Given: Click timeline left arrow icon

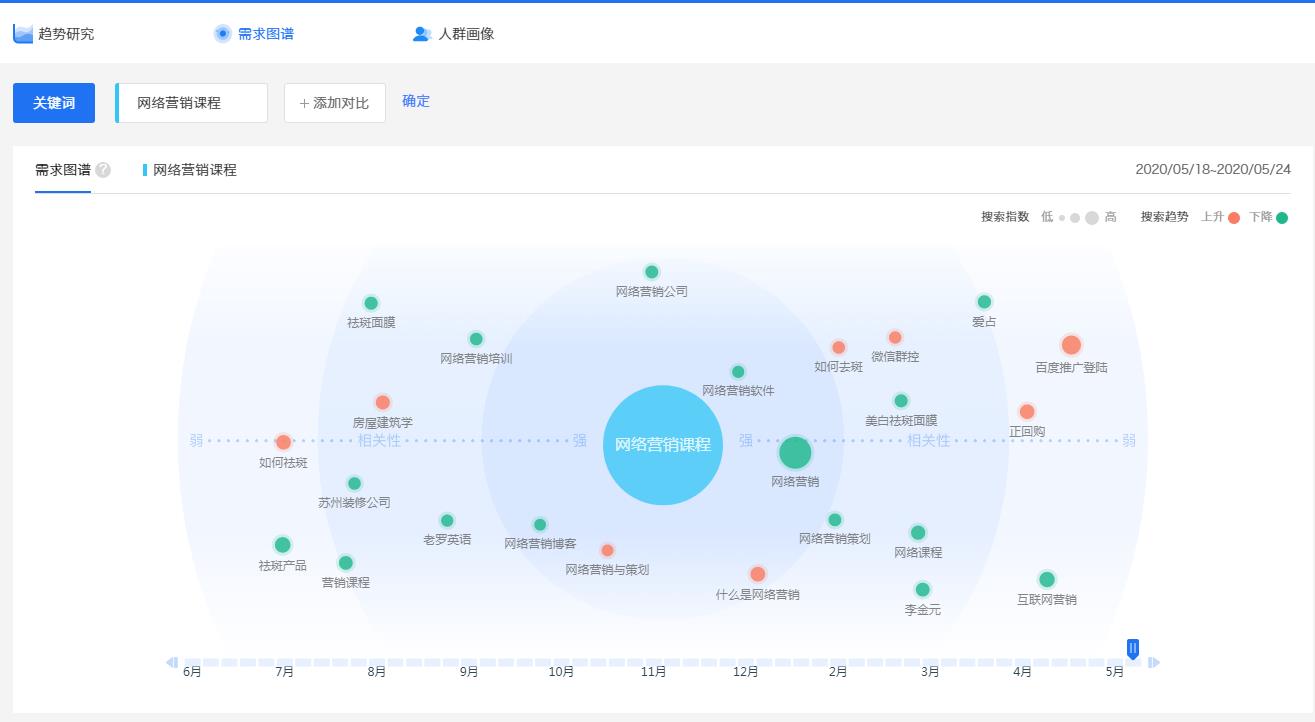Looking at the screenshot, I should (172, 662).
